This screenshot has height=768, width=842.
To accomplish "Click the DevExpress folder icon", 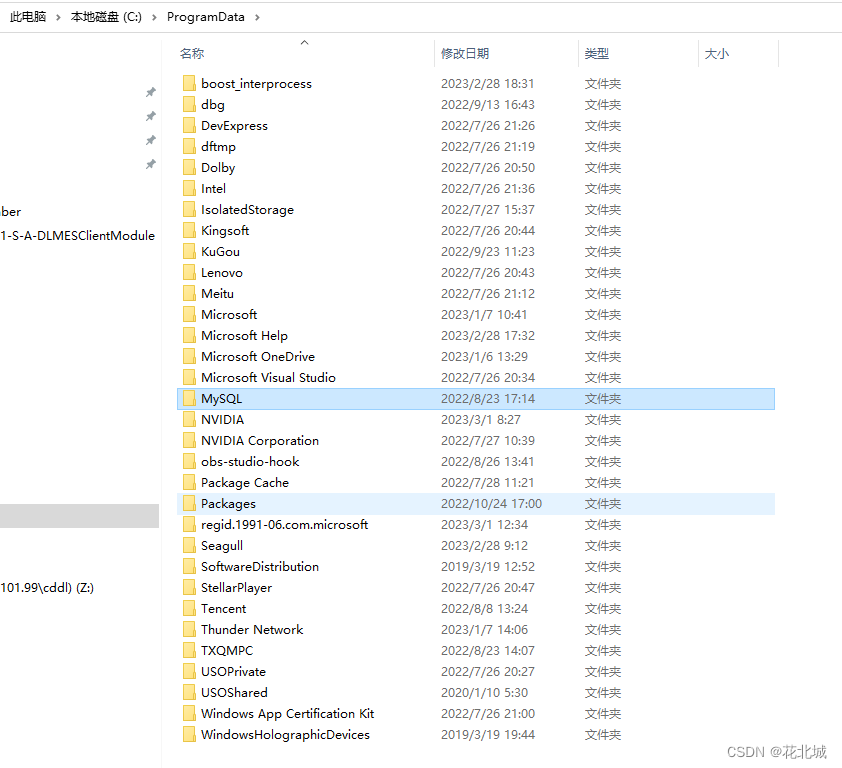I will [x=189, y=125].
